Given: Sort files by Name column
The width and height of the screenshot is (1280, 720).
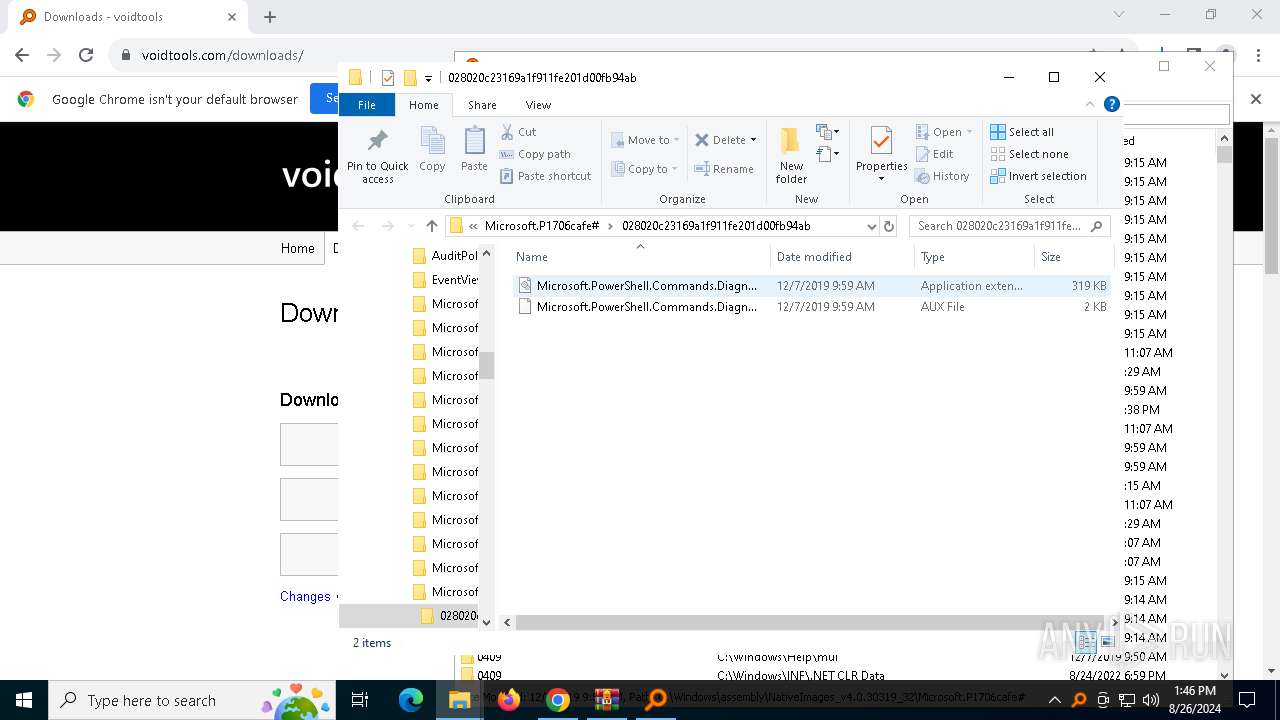Looking at the screenshot, I should [x=640, y=257].
